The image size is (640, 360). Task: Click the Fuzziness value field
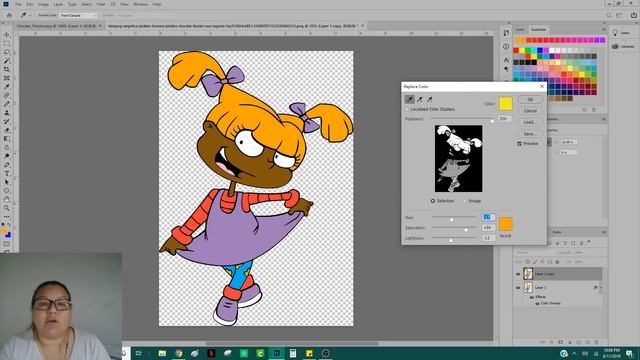(x=504, y=119)
